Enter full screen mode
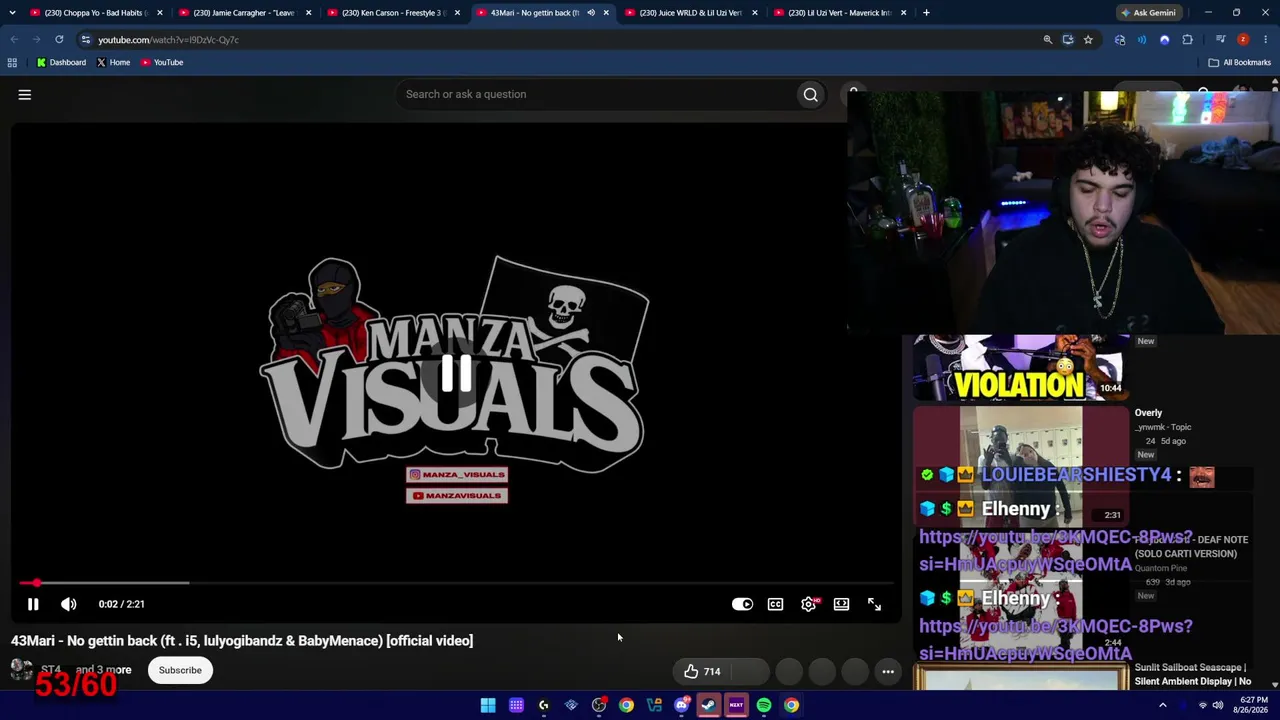 pos(874,604)
